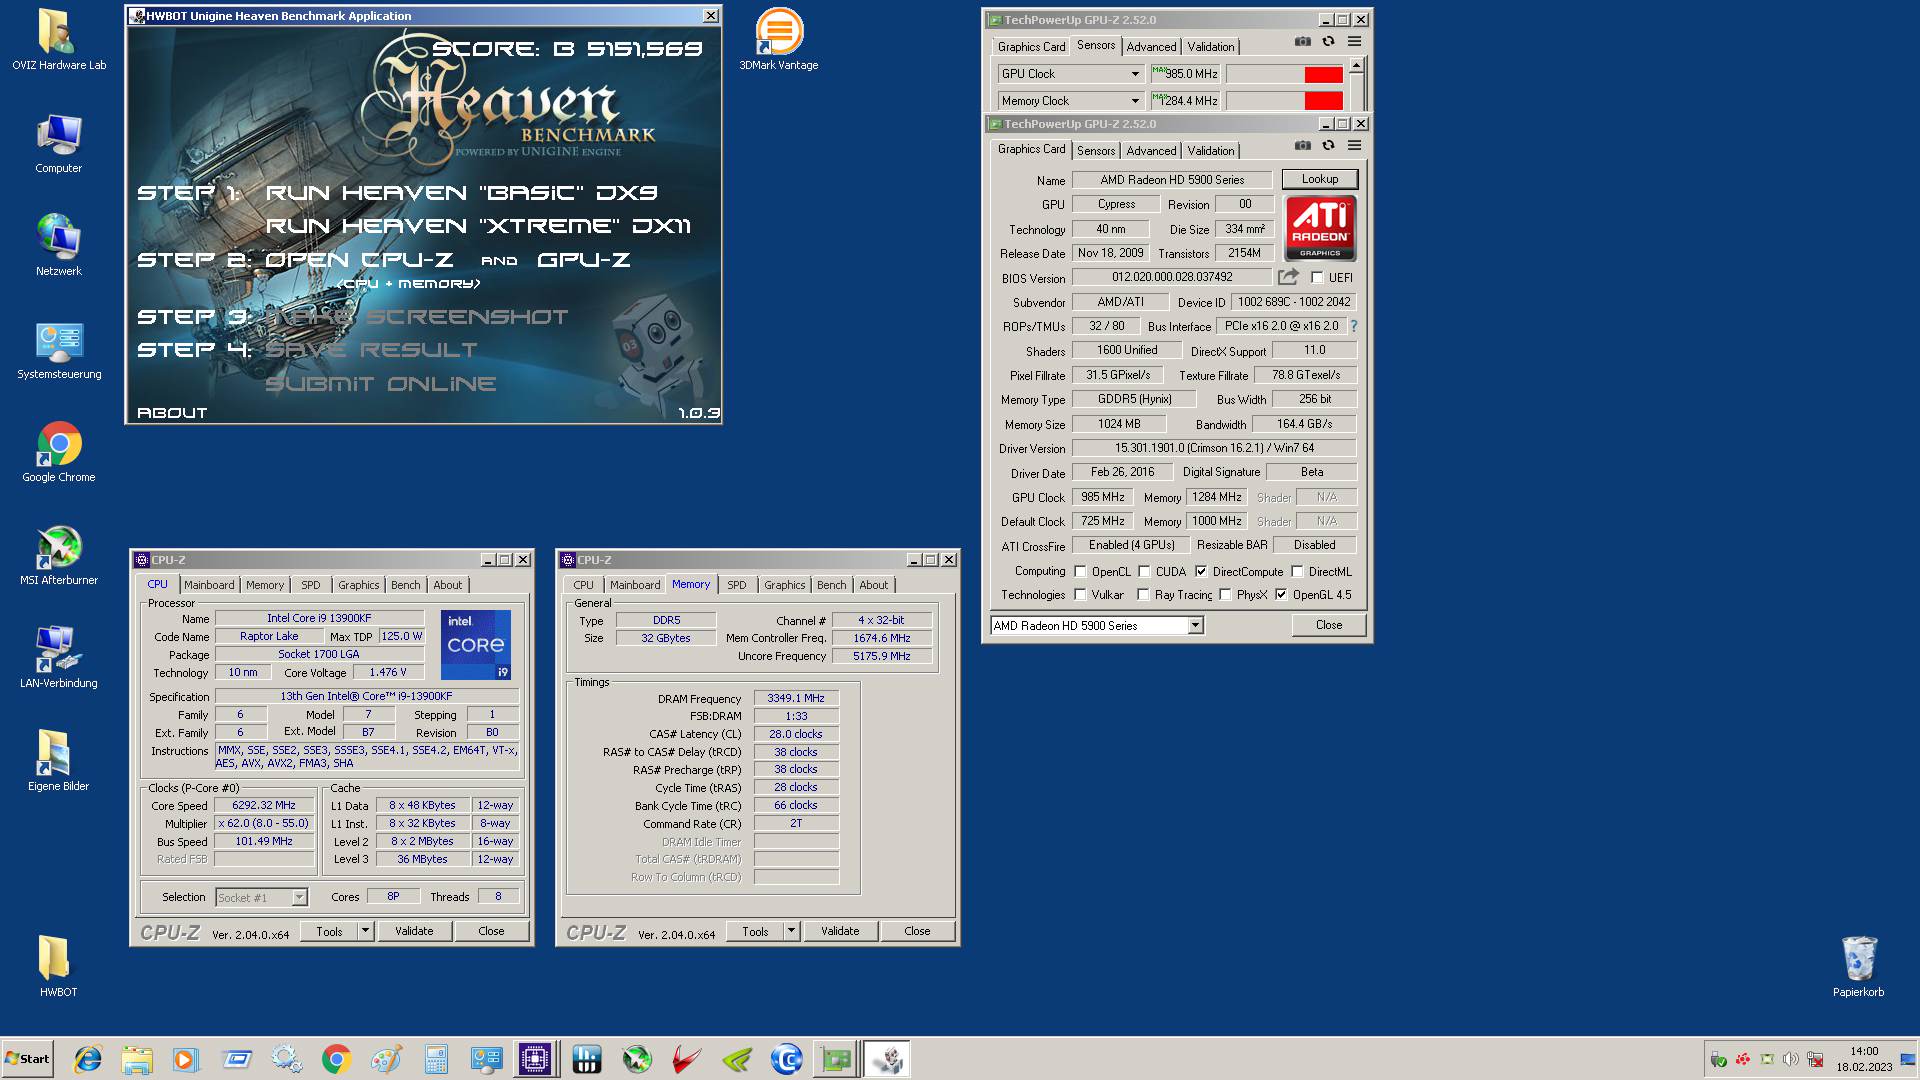Toggle the Vulkan checkbox in GPU-Z
1920x1080 pixels.
(1080, 595)
